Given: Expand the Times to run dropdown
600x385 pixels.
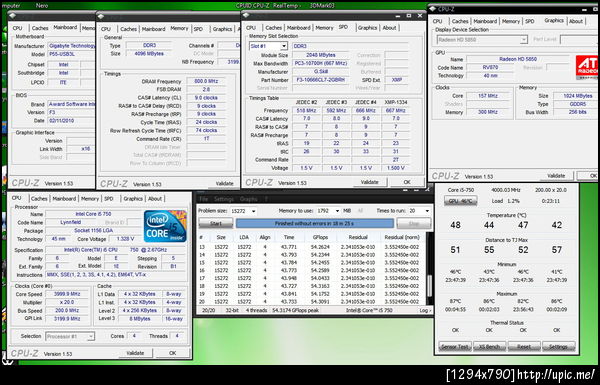Looking at the screenshot, I should (x=427, y=211).
